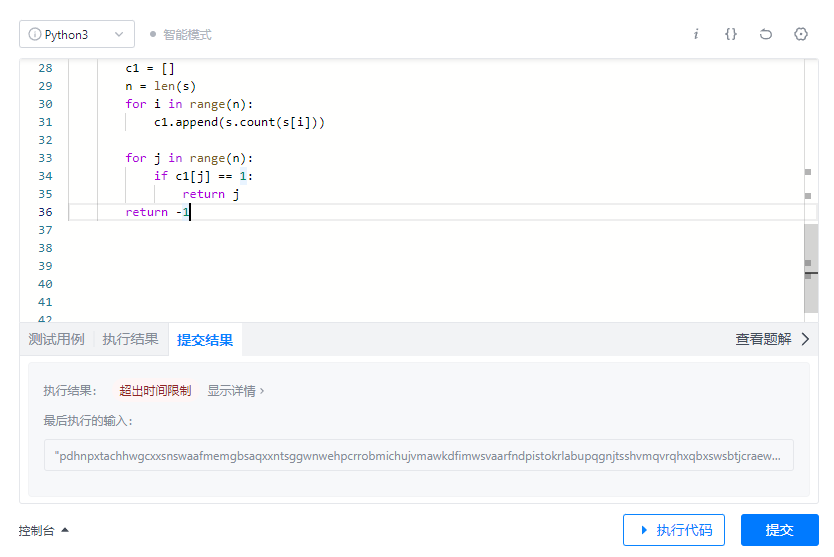Click line number 36 in gutter
The width and height of the screenshot is (834, 557).
point(45,212)
